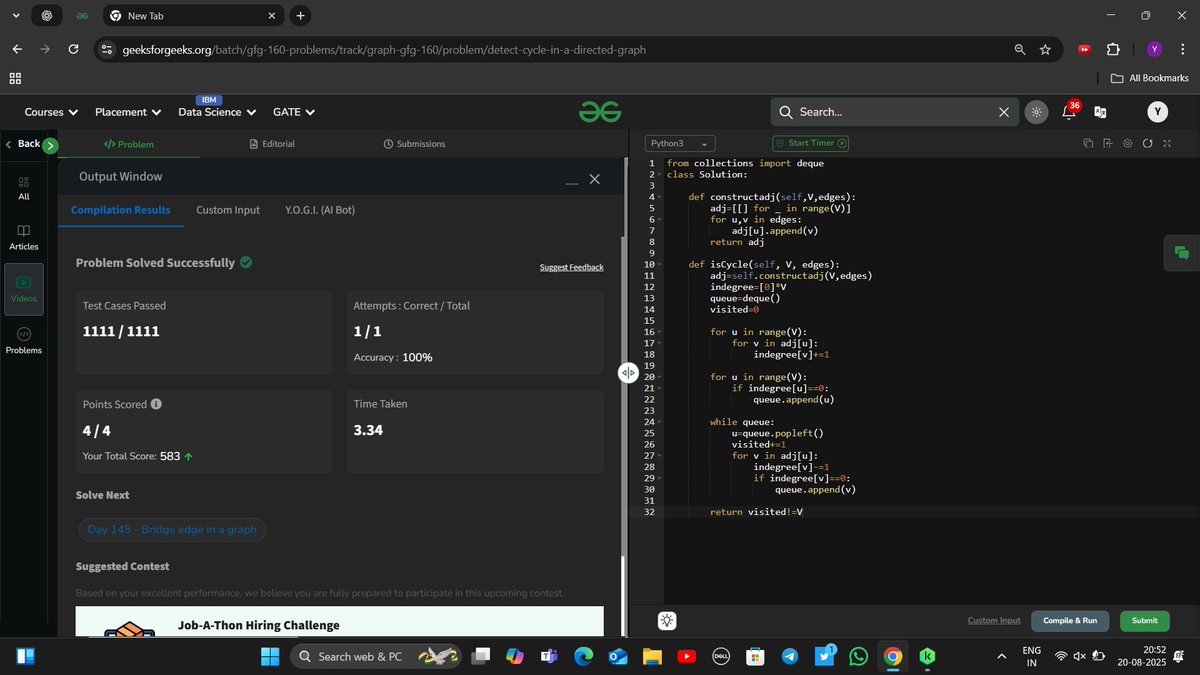The width and height of the screenshot is (1200, 675).
Task: Click the import code icon in editor toolbar
Action: (1107, 144)
